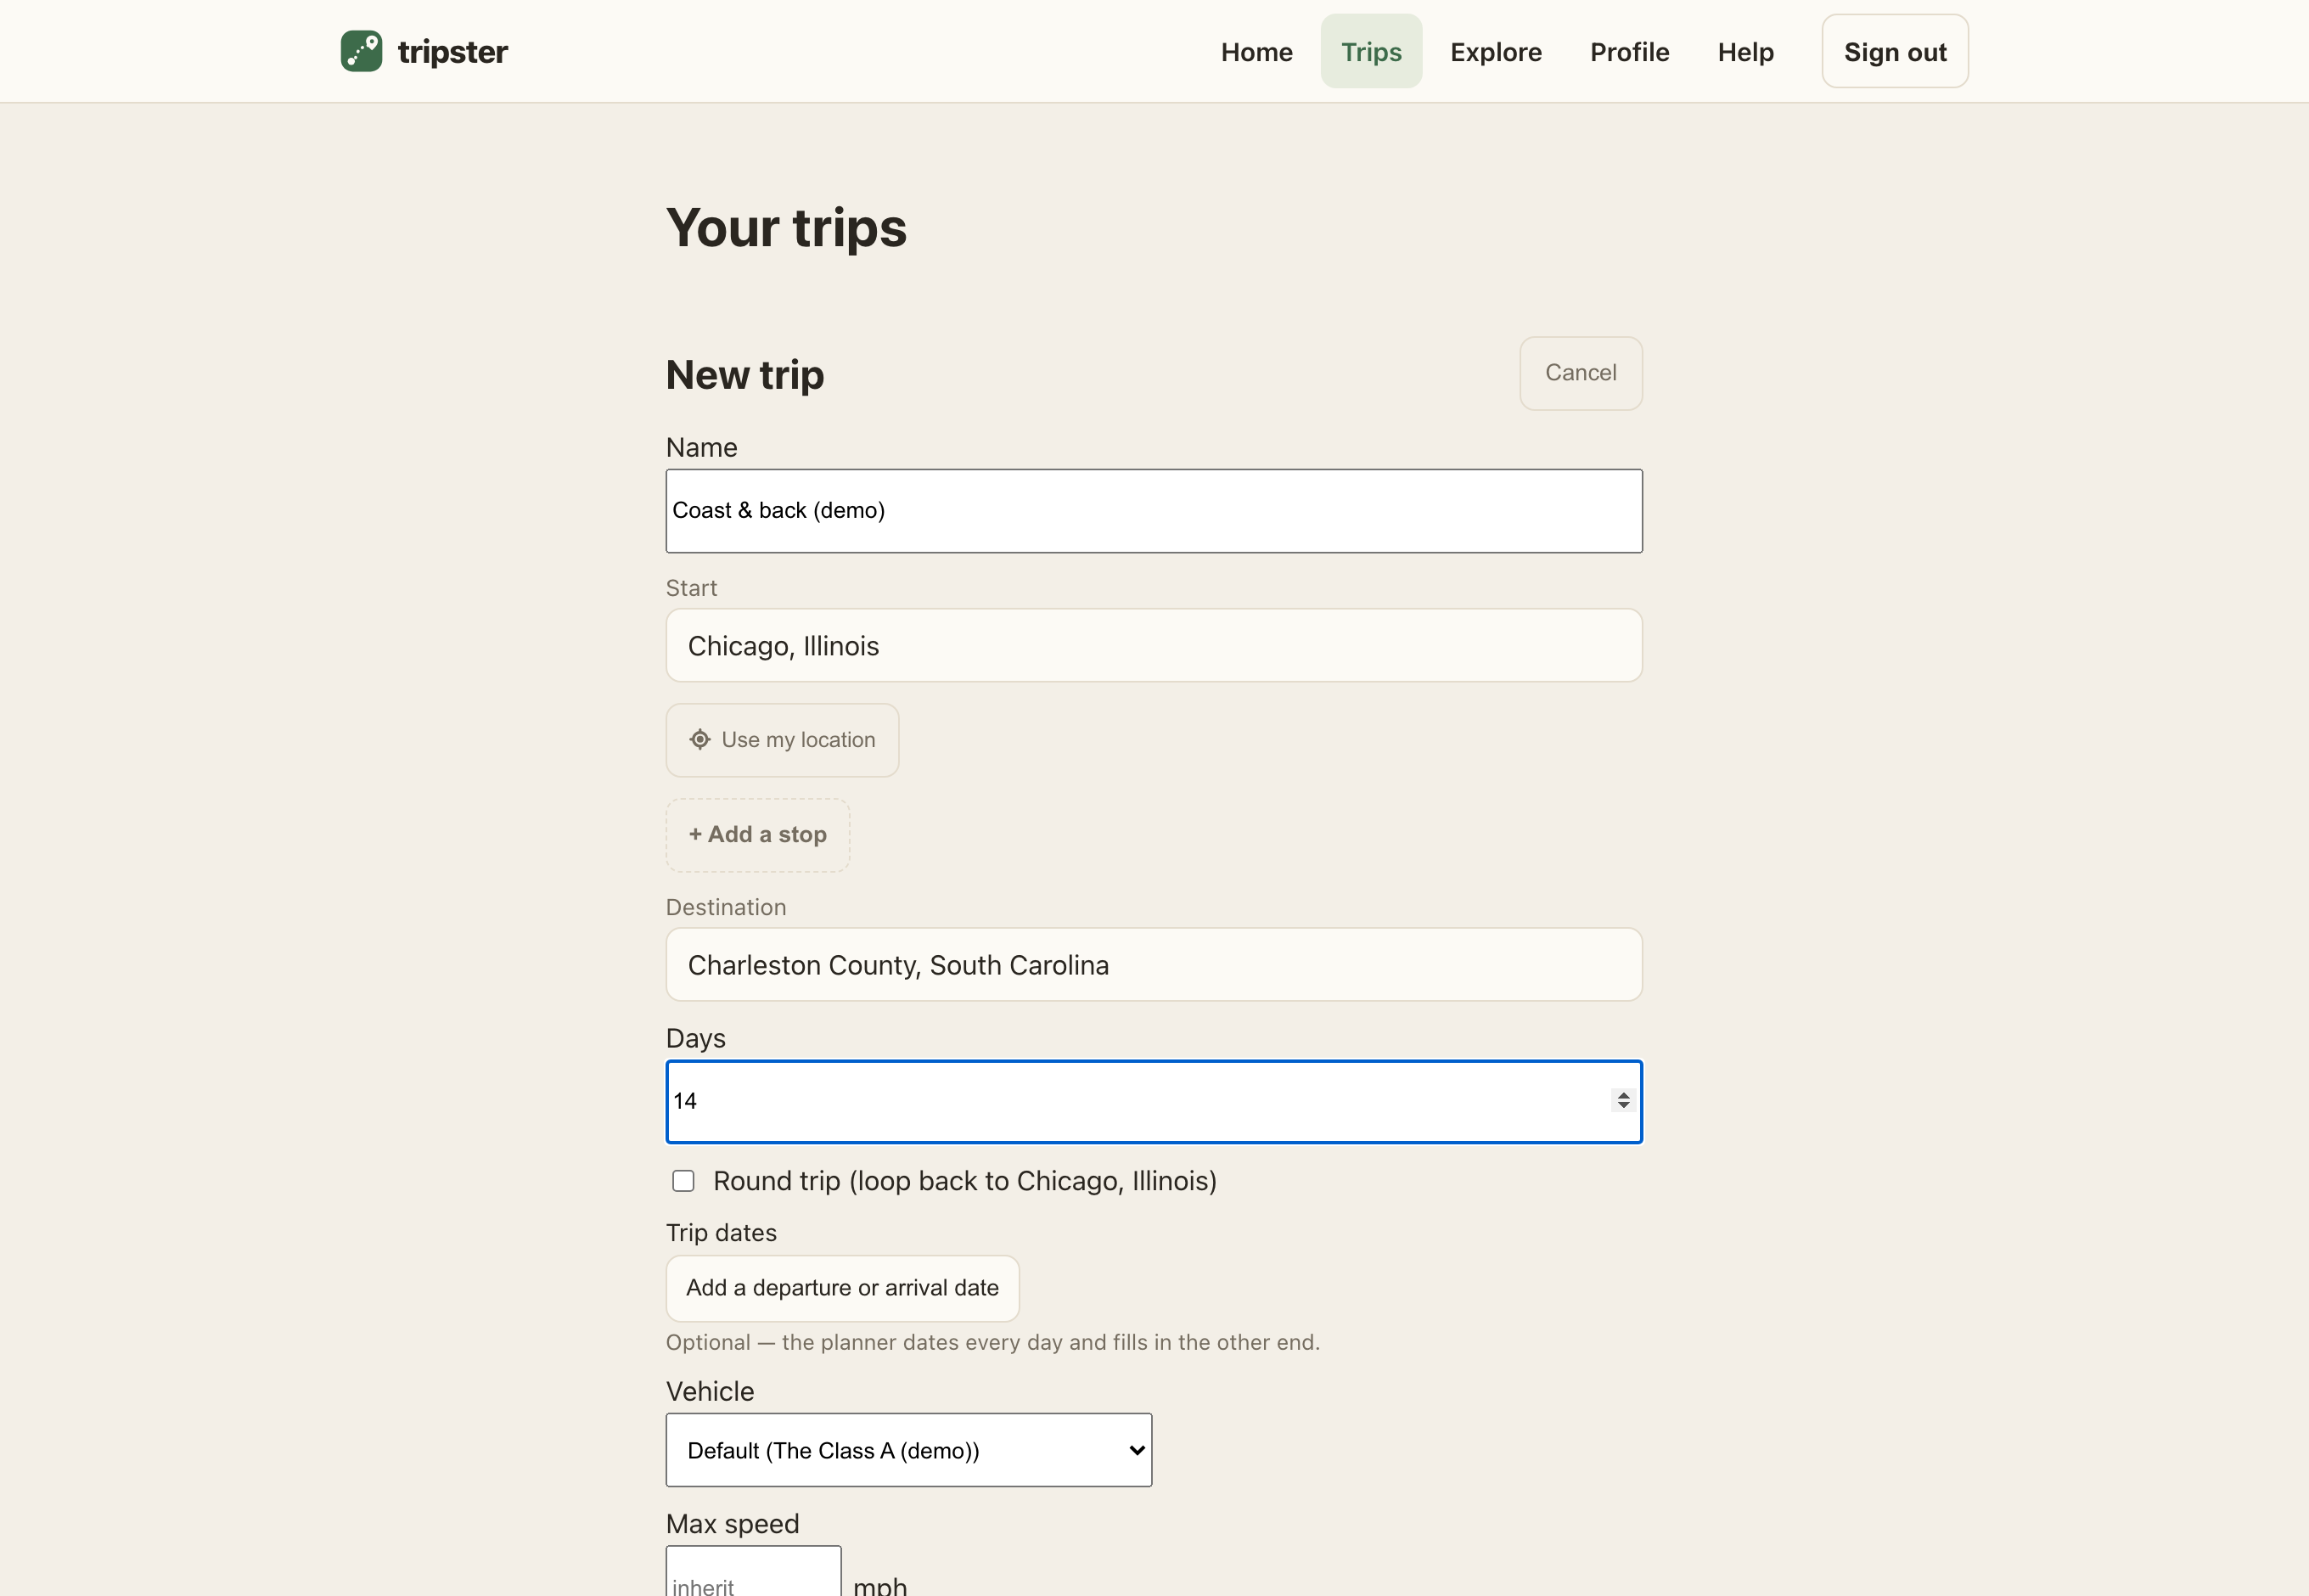This screenshot has width=2309, height=1596.
Task: Click the tripster logo icon
Action: pos(361,51)
